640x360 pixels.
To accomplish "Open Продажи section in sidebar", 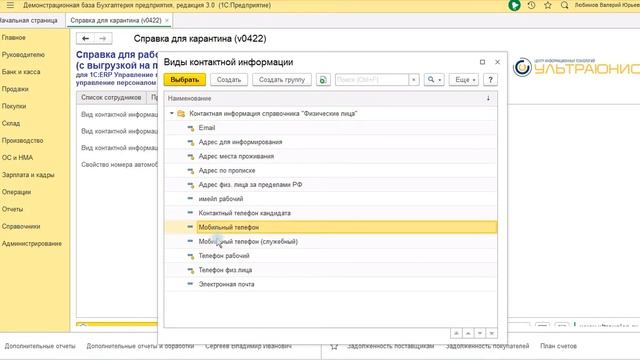I will coord(15,89).
